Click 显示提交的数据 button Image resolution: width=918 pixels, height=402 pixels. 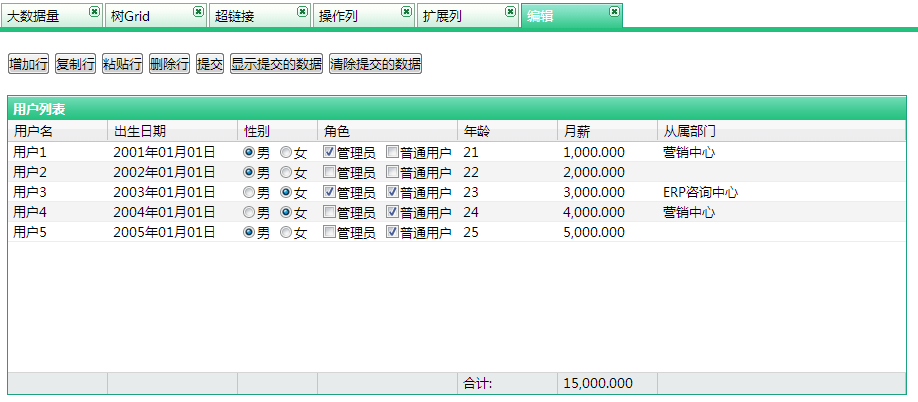tap(277, 64)
